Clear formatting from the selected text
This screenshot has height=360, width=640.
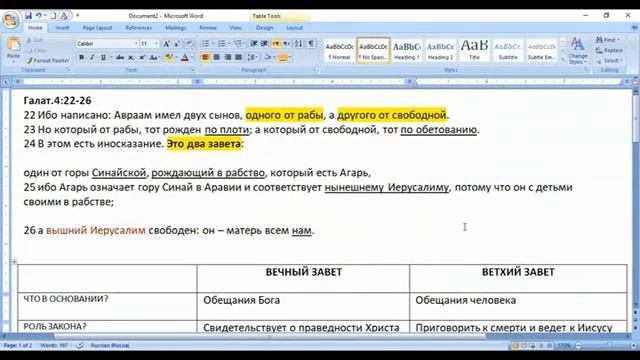pos(189,44)
